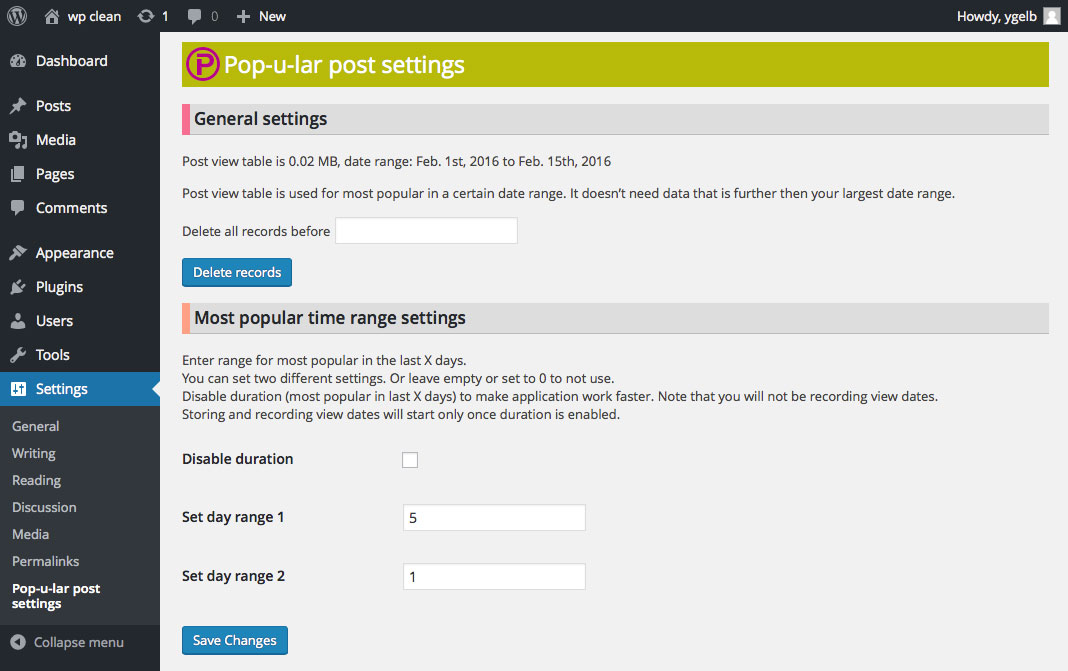
Task: Click the Delete records button
Action: 237,272
